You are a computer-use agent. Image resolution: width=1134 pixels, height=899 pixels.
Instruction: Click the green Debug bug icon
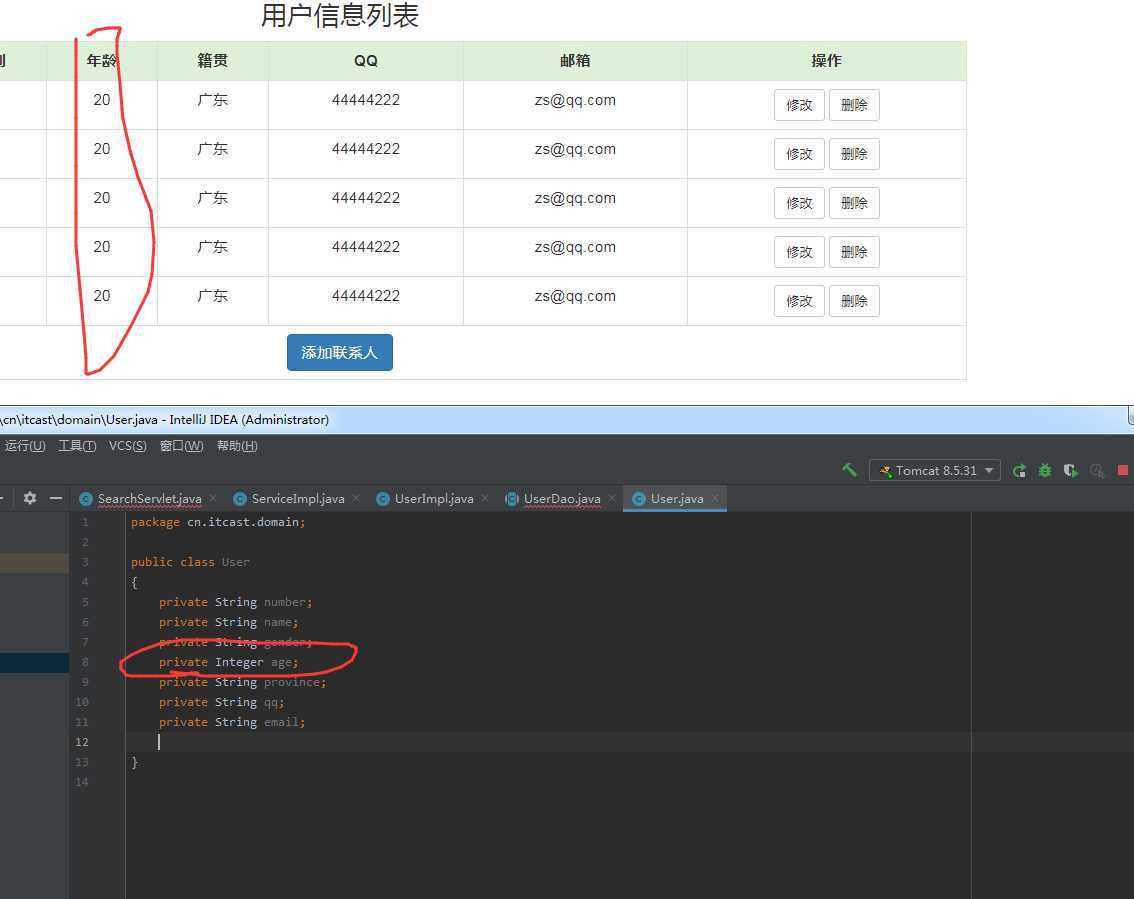tap(1045, 471)
